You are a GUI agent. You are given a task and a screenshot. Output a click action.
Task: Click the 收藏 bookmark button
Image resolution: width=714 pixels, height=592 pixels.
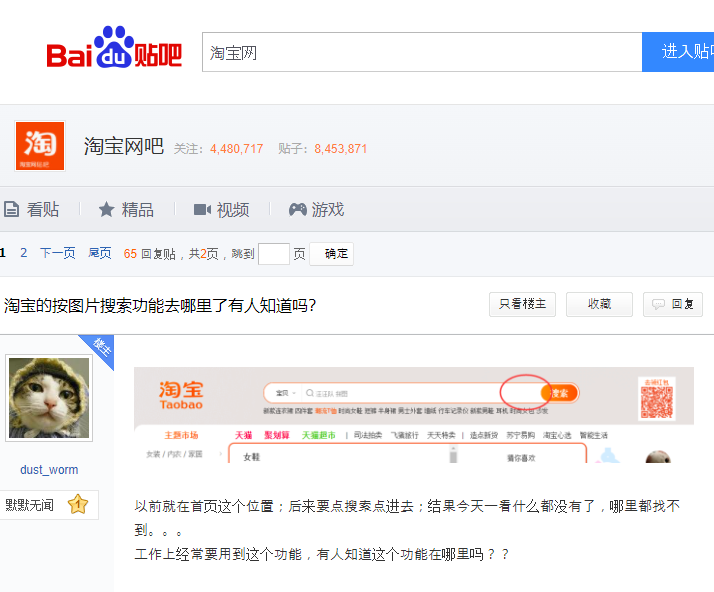coord(599,304)
